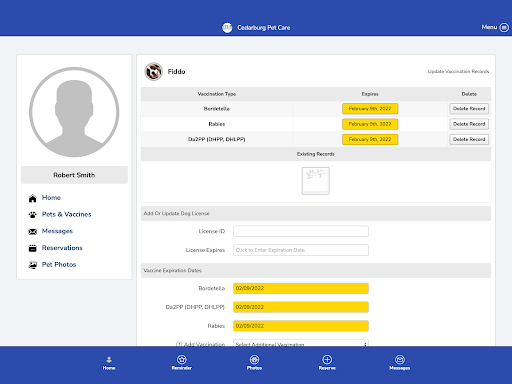The image size is (512, 384).
Task: Click the Da2PP (DHPP, DHLPP) table cell
Action: (217, 139)
